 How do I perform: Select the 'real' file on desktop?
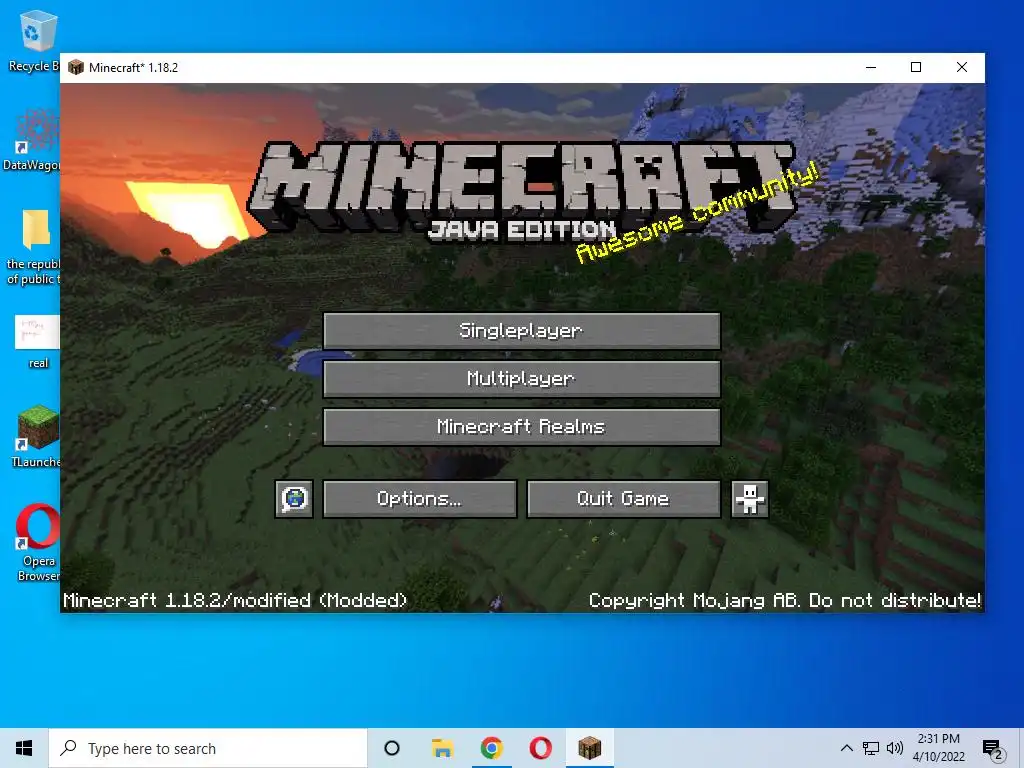pos(37,342)
